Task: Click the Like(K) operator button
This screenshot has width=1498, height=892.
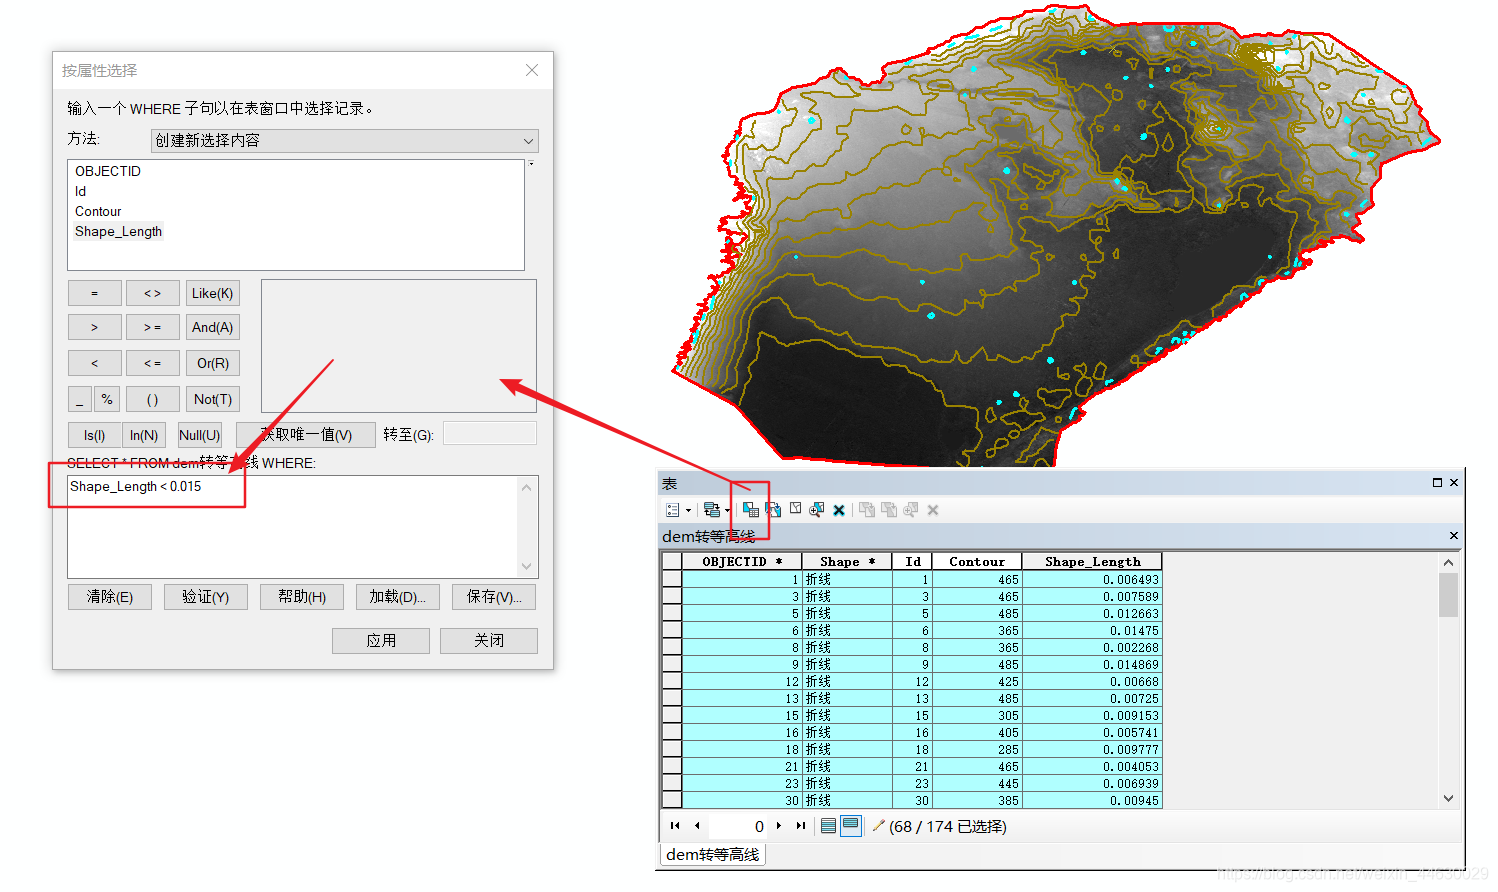Action: click(213, 293)
